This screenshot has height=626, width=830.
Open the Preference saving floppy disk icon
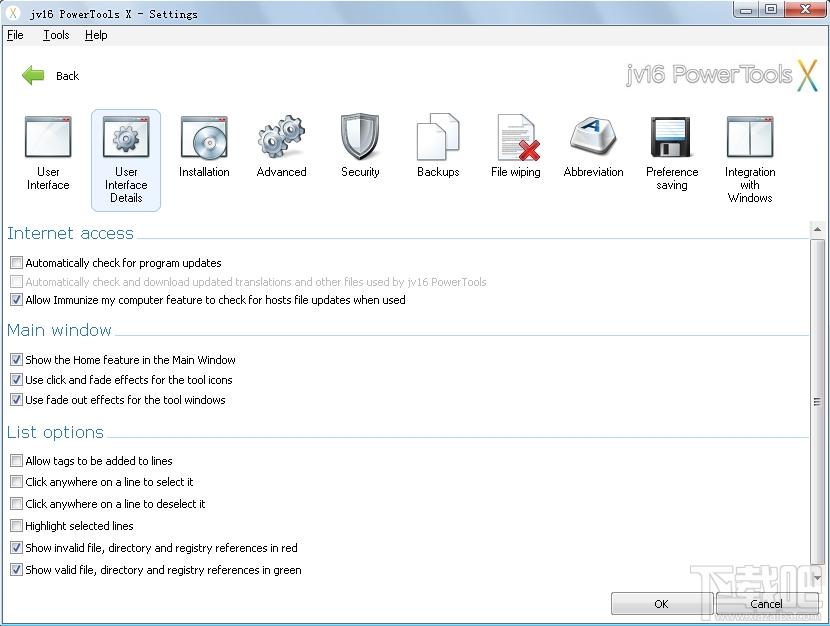coord(670,137)
